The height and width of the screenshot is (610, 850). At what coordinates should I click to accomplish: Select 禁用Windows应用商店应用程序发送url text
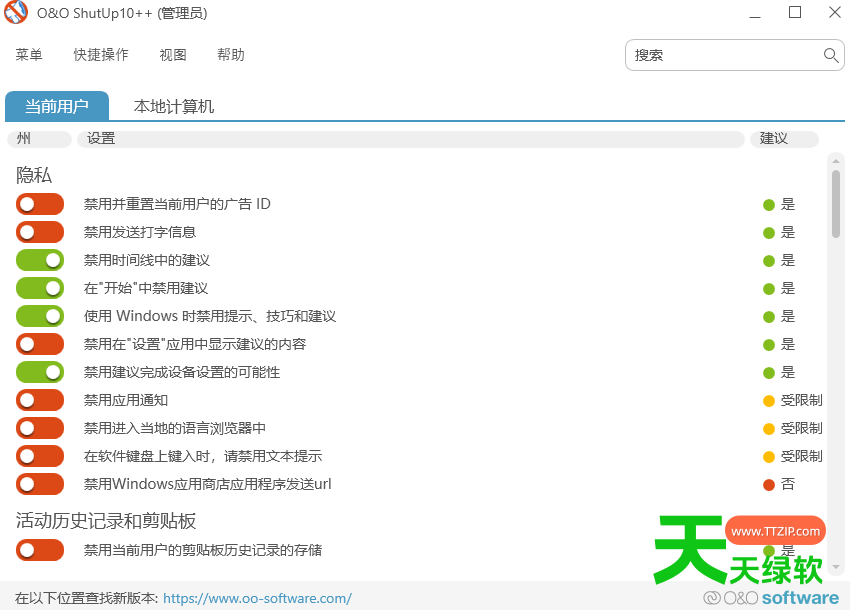pos(207,484)
